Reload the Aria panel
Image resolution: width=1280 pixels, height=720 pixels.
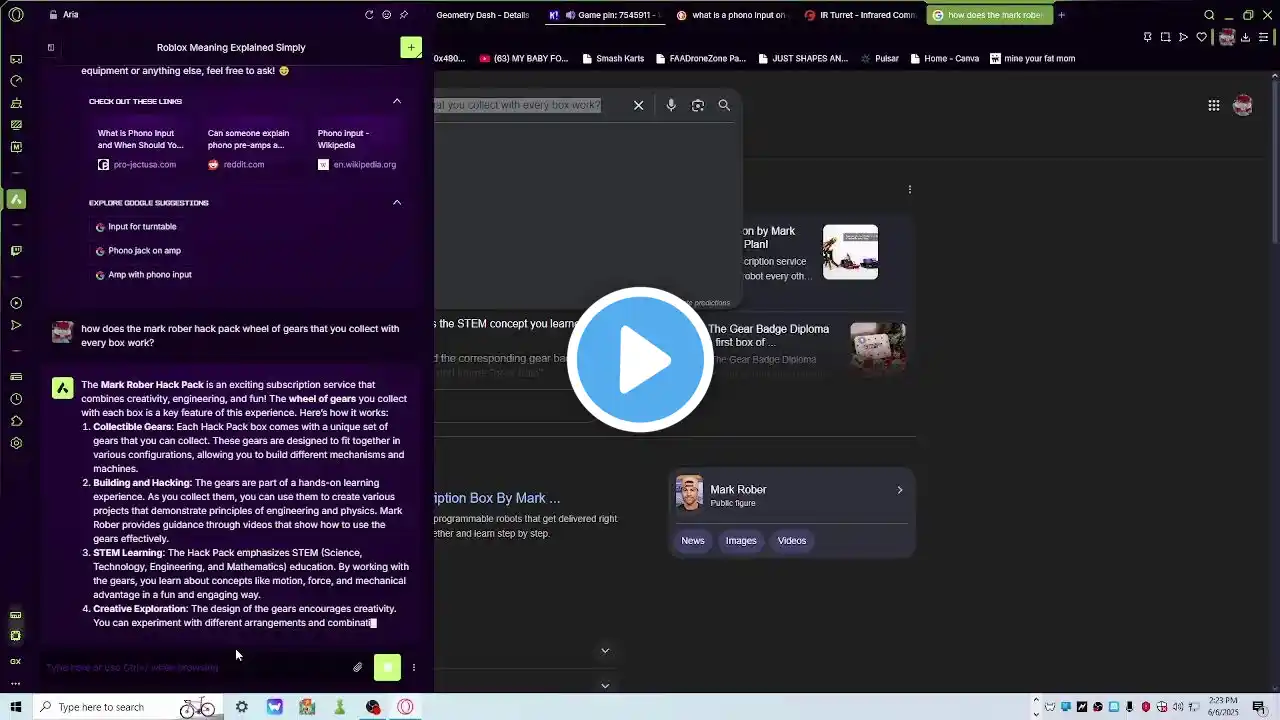tap(369, 15)
